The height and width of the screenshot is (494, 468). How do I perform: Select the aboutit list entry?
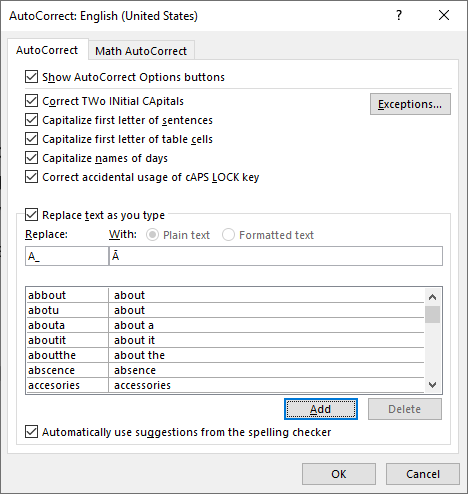225,340
